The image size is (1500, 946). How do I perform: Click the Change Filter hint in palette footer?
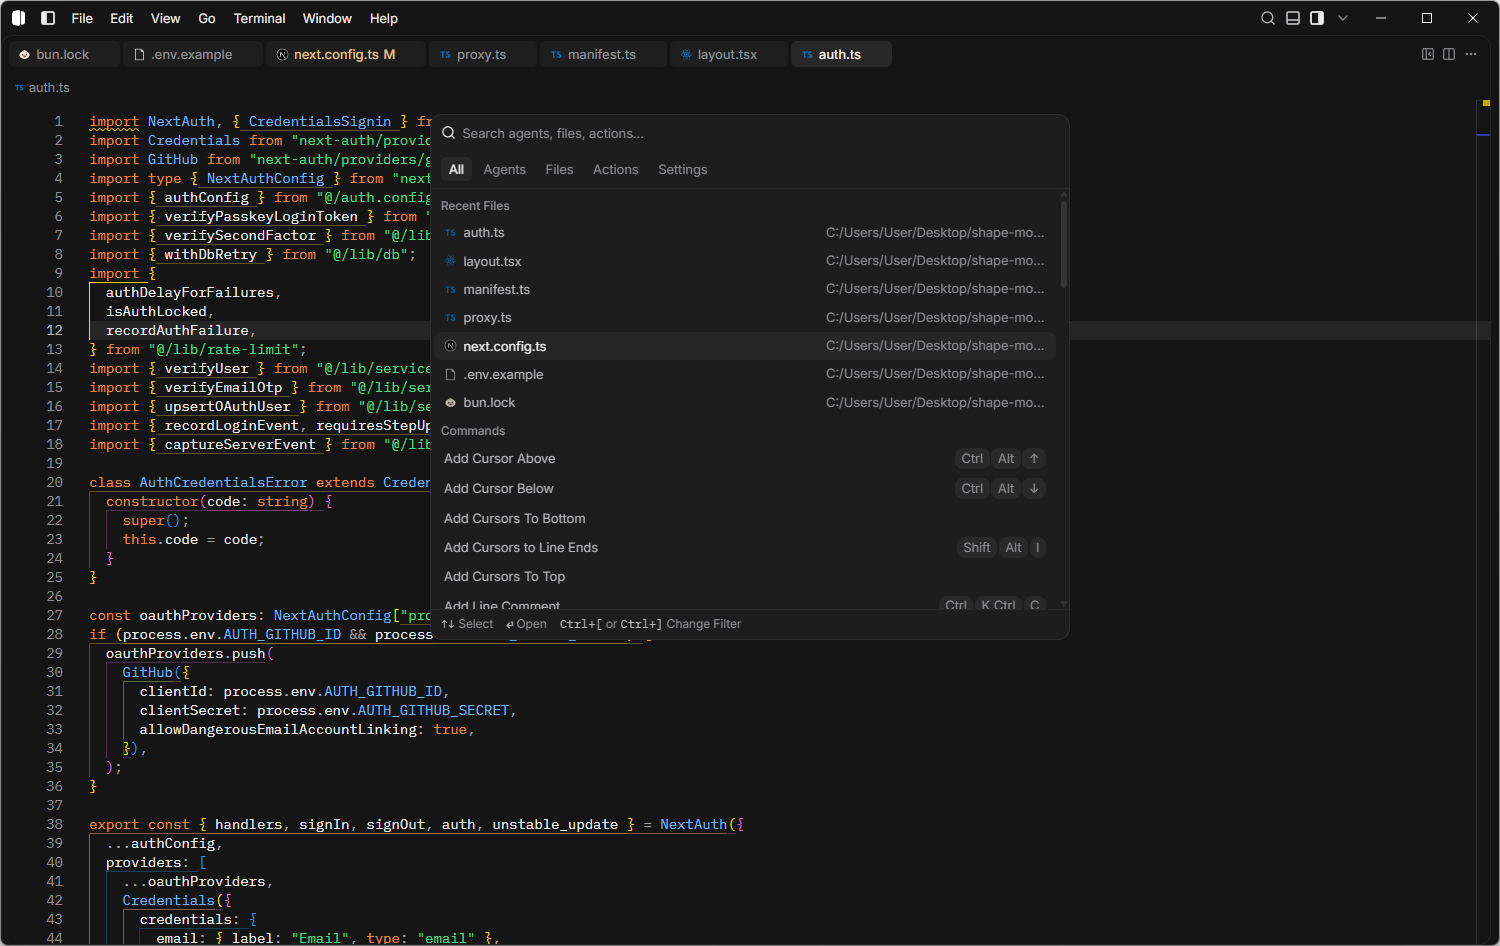click(x=704, y=624)
